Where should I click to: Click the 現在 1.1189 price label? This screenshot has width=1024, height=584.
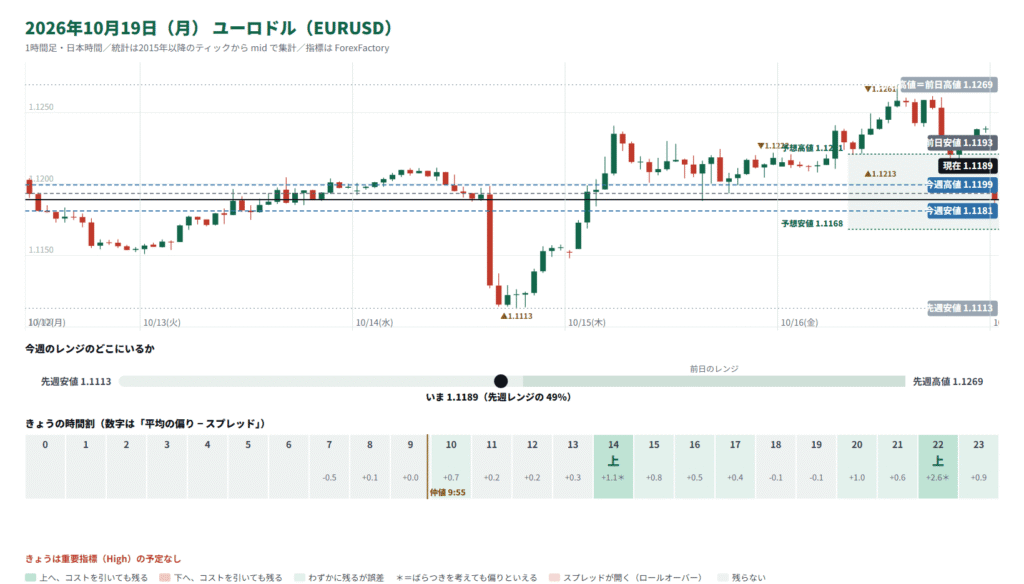pyautogui.click(x=967, y=166)
